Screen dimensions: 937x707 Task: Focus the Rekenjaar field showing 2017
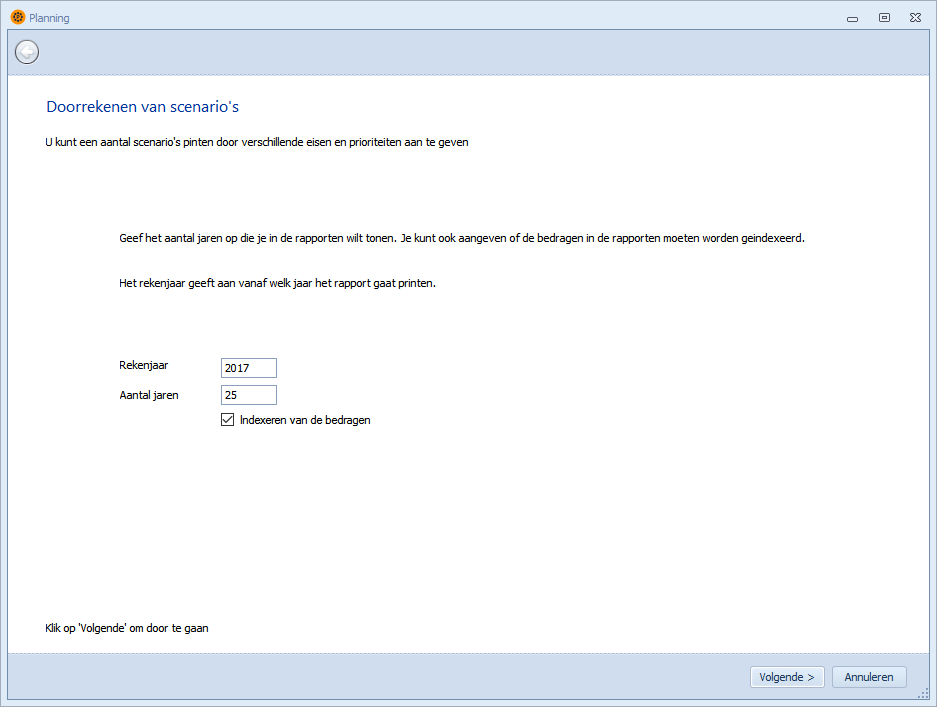[249, 368]
